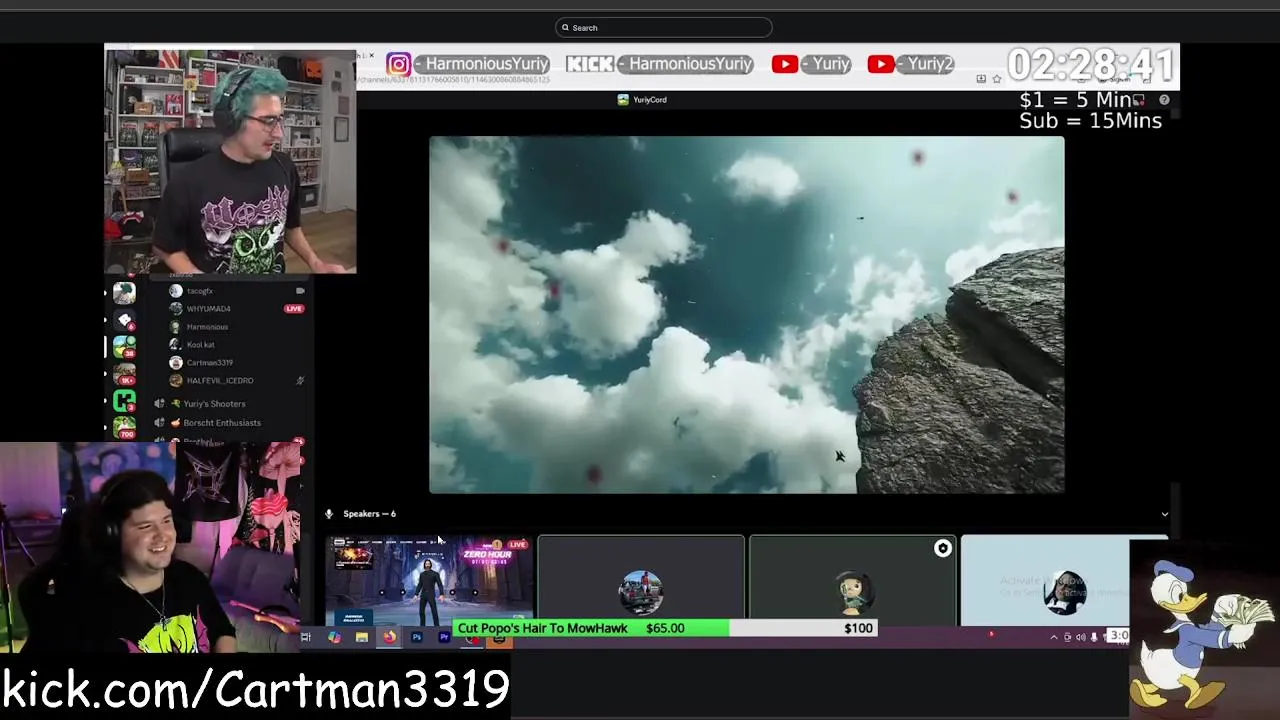Click the Search box at top
This screenshot has width=1280, height=720.
coord(663,28)
